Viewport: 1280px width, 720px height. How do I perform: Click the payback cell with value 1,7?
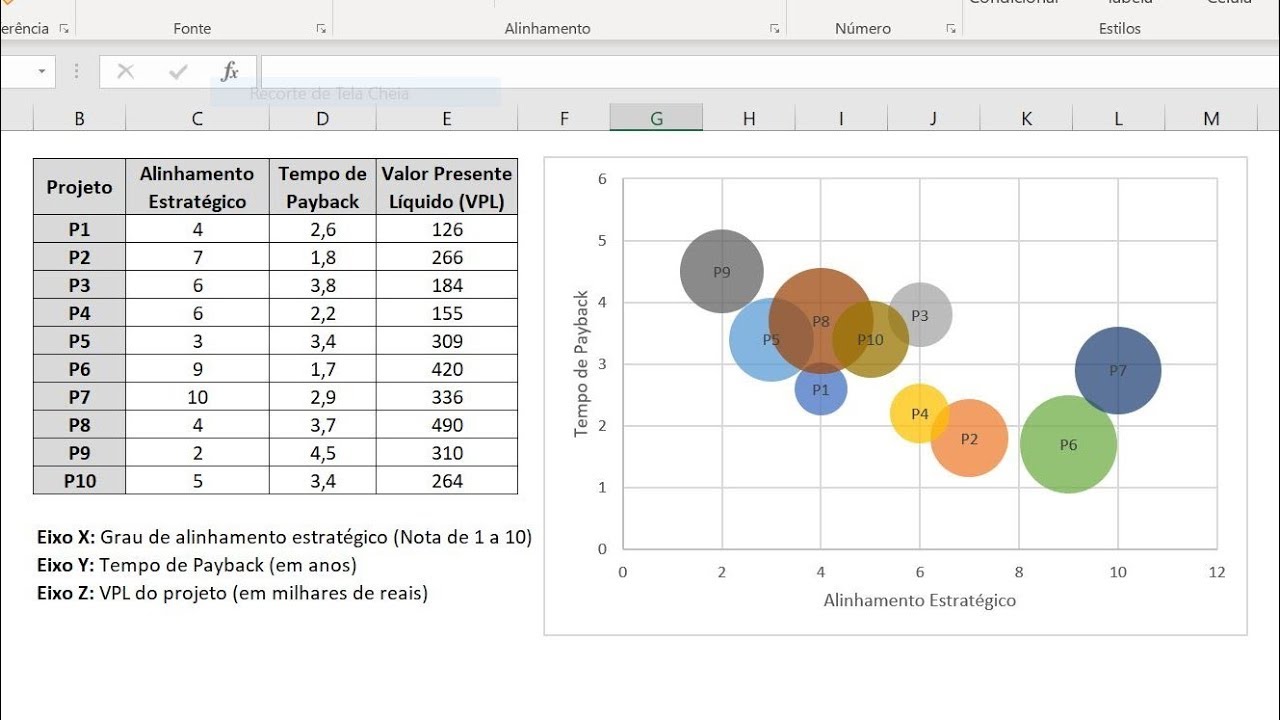coord(322,369)
